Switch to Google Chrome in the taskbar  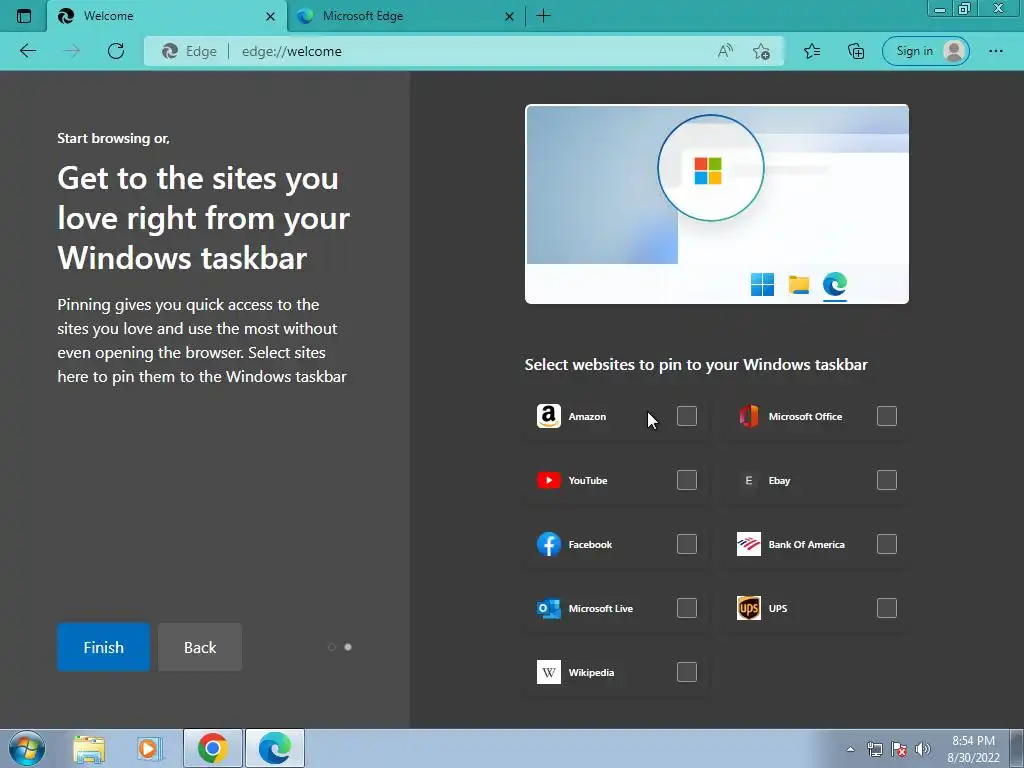[213, 748]
